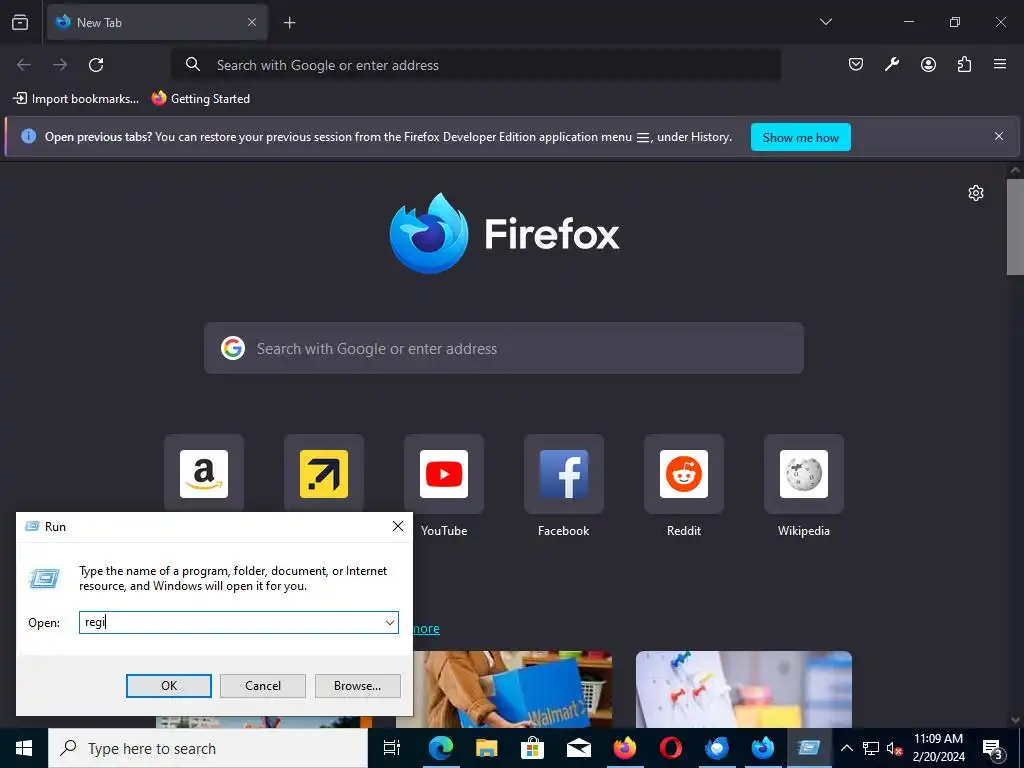Select the Run window taskbar button
Image resolution: width=1024 pixels, height=768 pixels.
(808, 748)
